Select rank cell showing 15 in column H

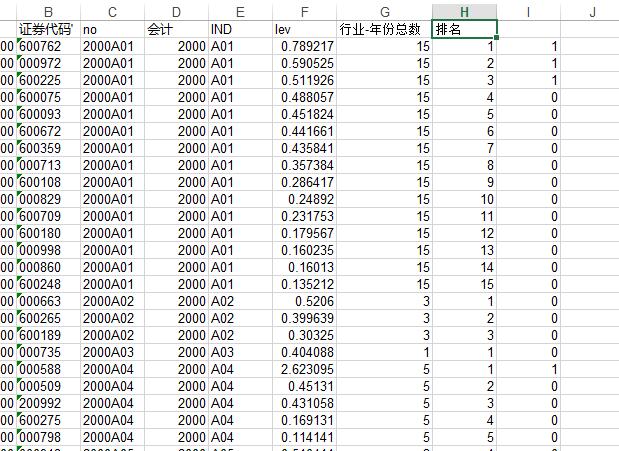(464, 284)
